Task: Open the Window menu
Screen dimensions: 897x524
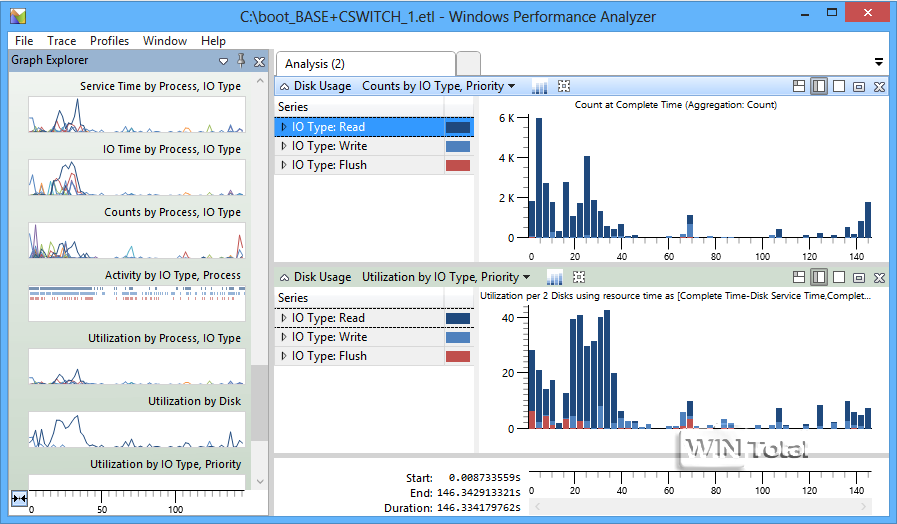Action: point(165,41)
